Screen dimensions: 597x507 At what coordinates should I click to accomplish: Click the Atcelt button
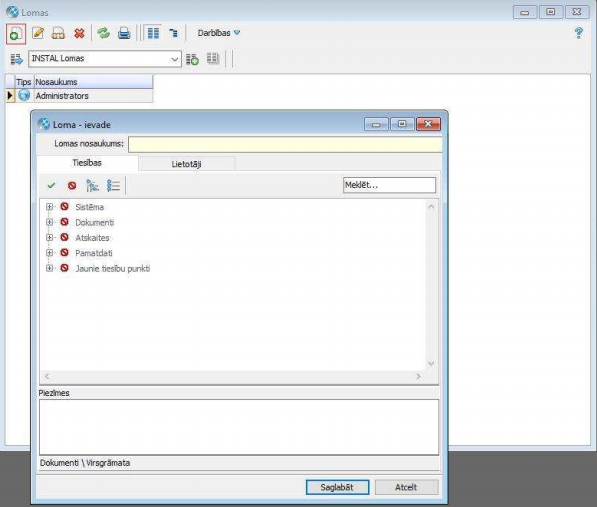406,487
